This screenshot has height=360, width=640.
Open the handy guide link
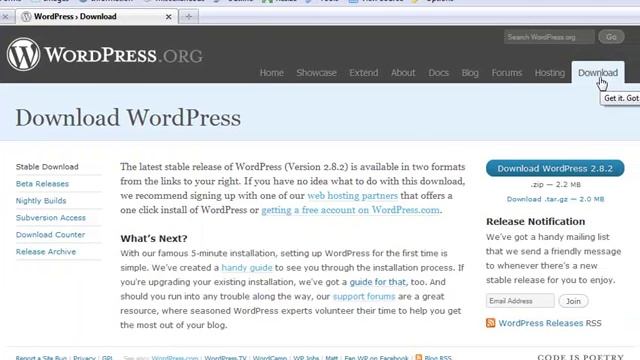coord(247,268)
